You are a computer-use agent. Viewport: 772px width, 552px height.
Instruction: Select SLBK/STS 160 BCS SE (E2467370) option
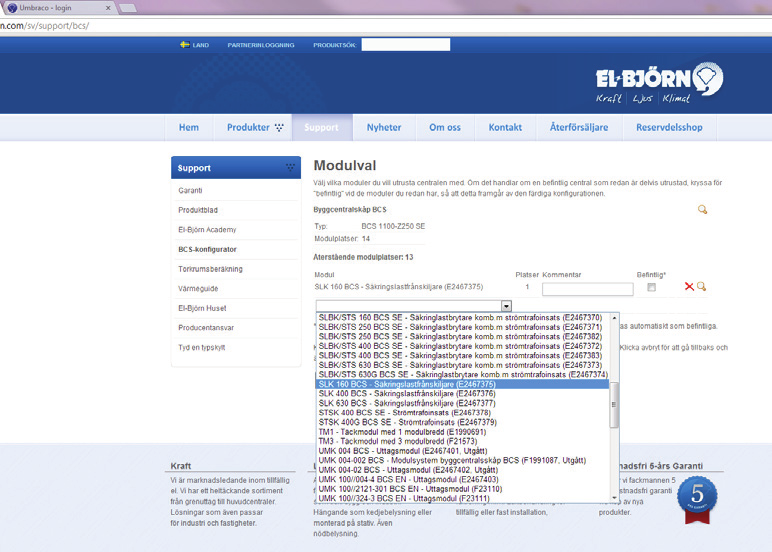(462, 318)
